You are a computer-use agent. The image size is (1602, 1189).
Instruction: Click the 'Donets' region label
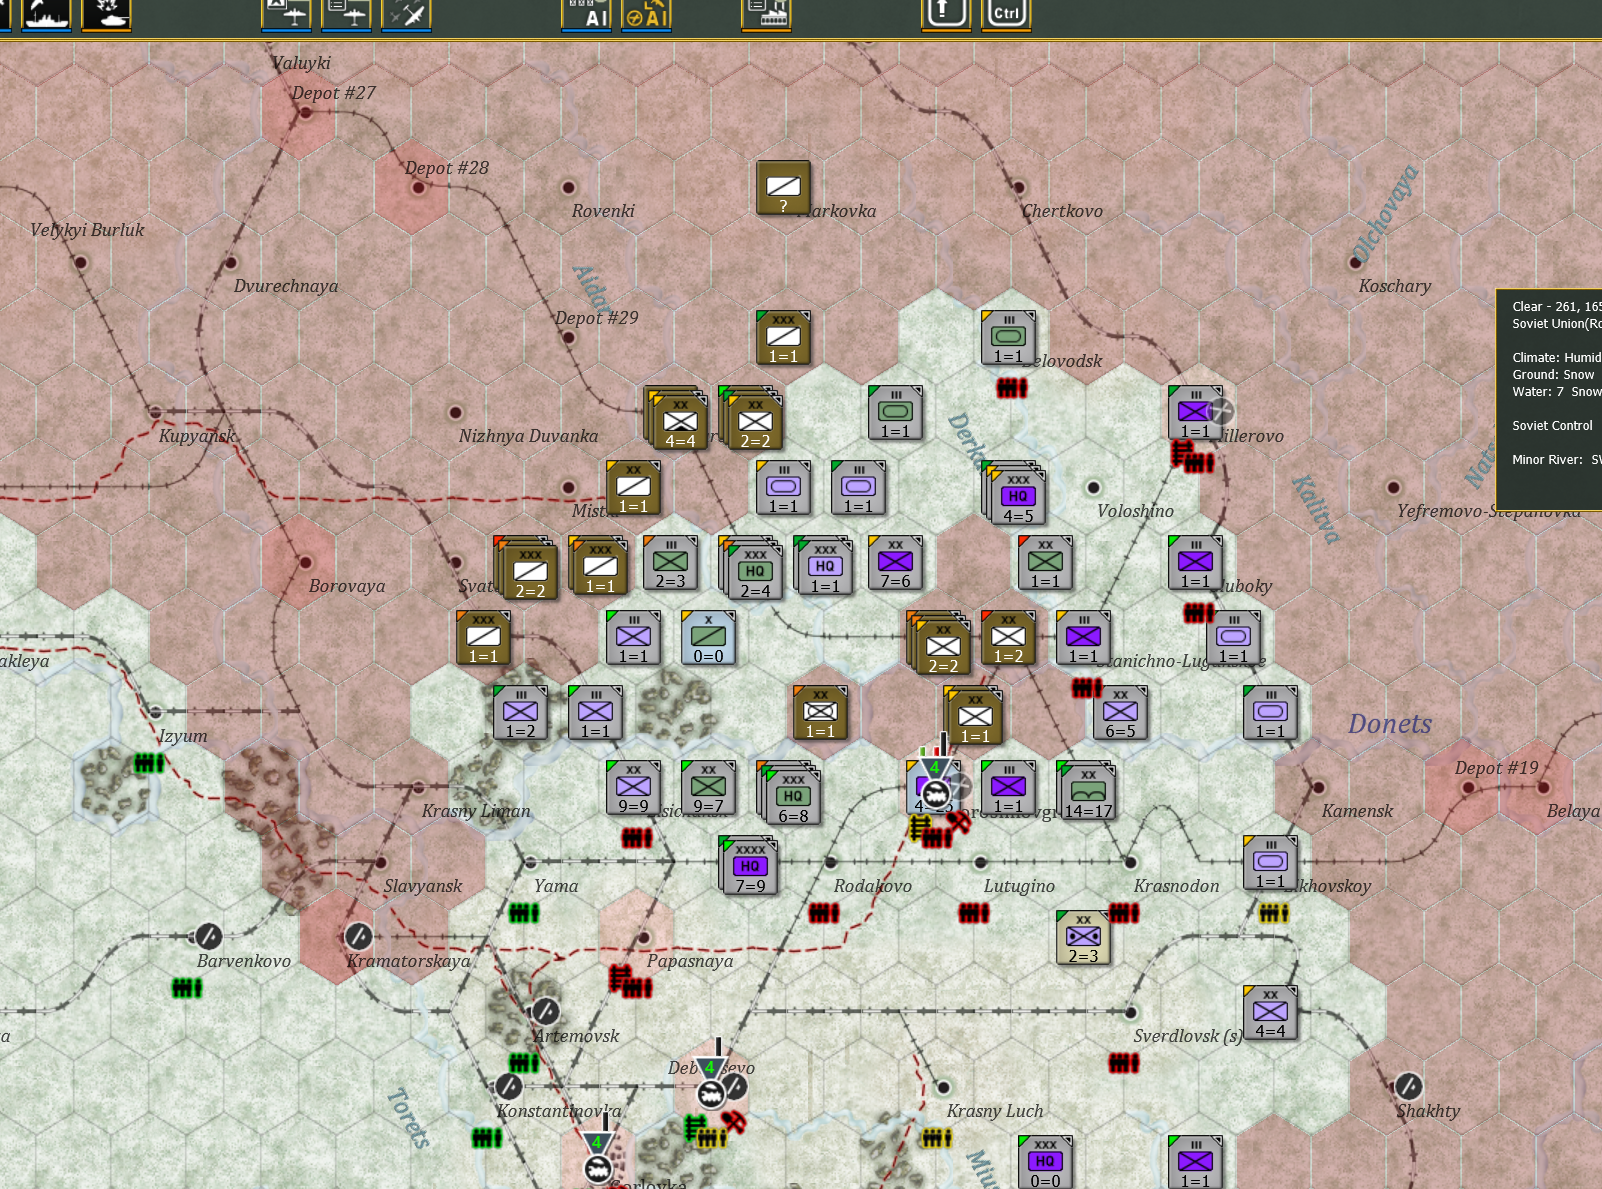click(1390, 724)
